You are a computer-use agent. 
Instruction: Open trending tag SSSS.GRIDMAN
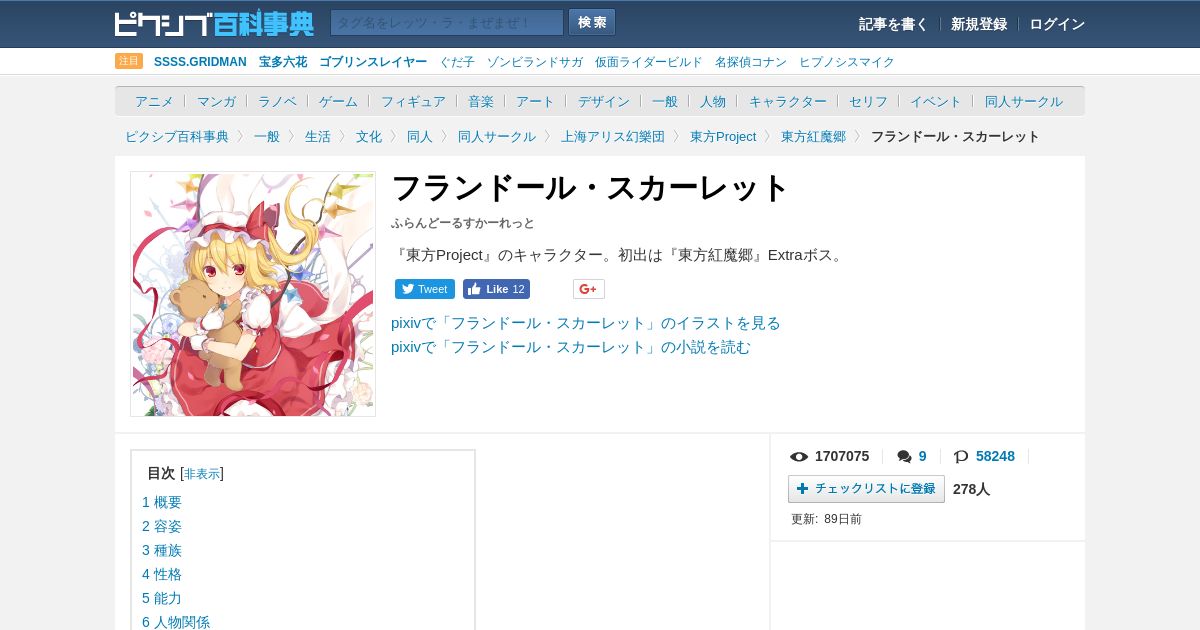point(200,62)
